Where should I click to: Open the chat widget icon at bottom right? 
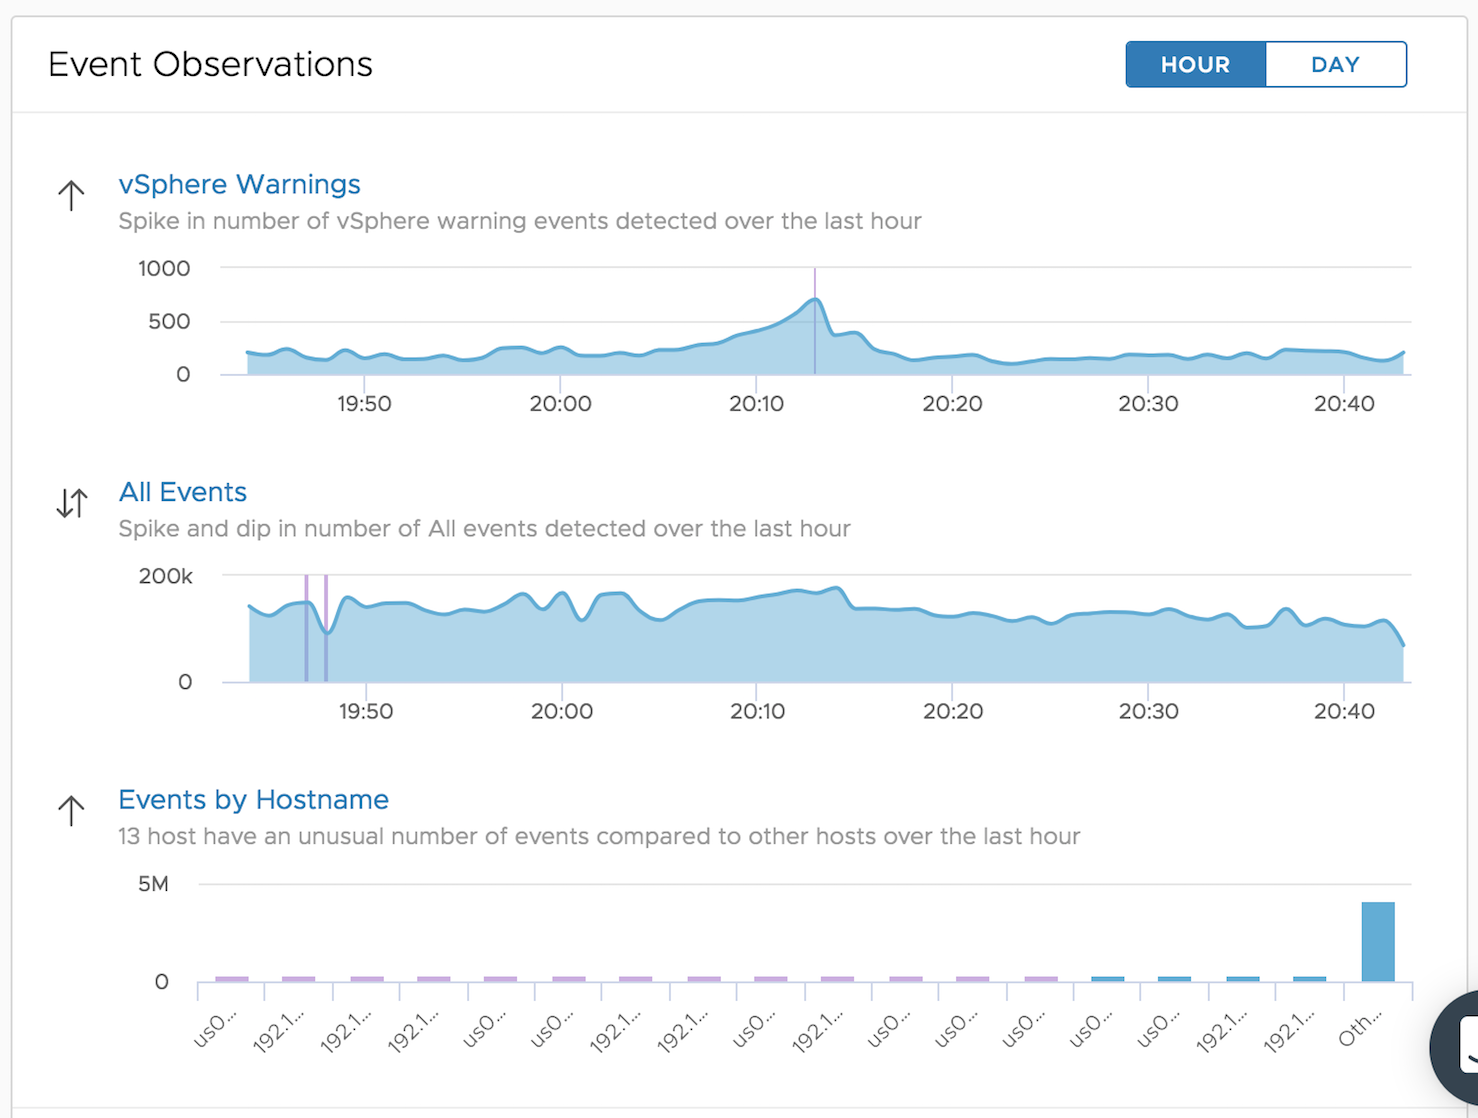coord(1460,1045)
